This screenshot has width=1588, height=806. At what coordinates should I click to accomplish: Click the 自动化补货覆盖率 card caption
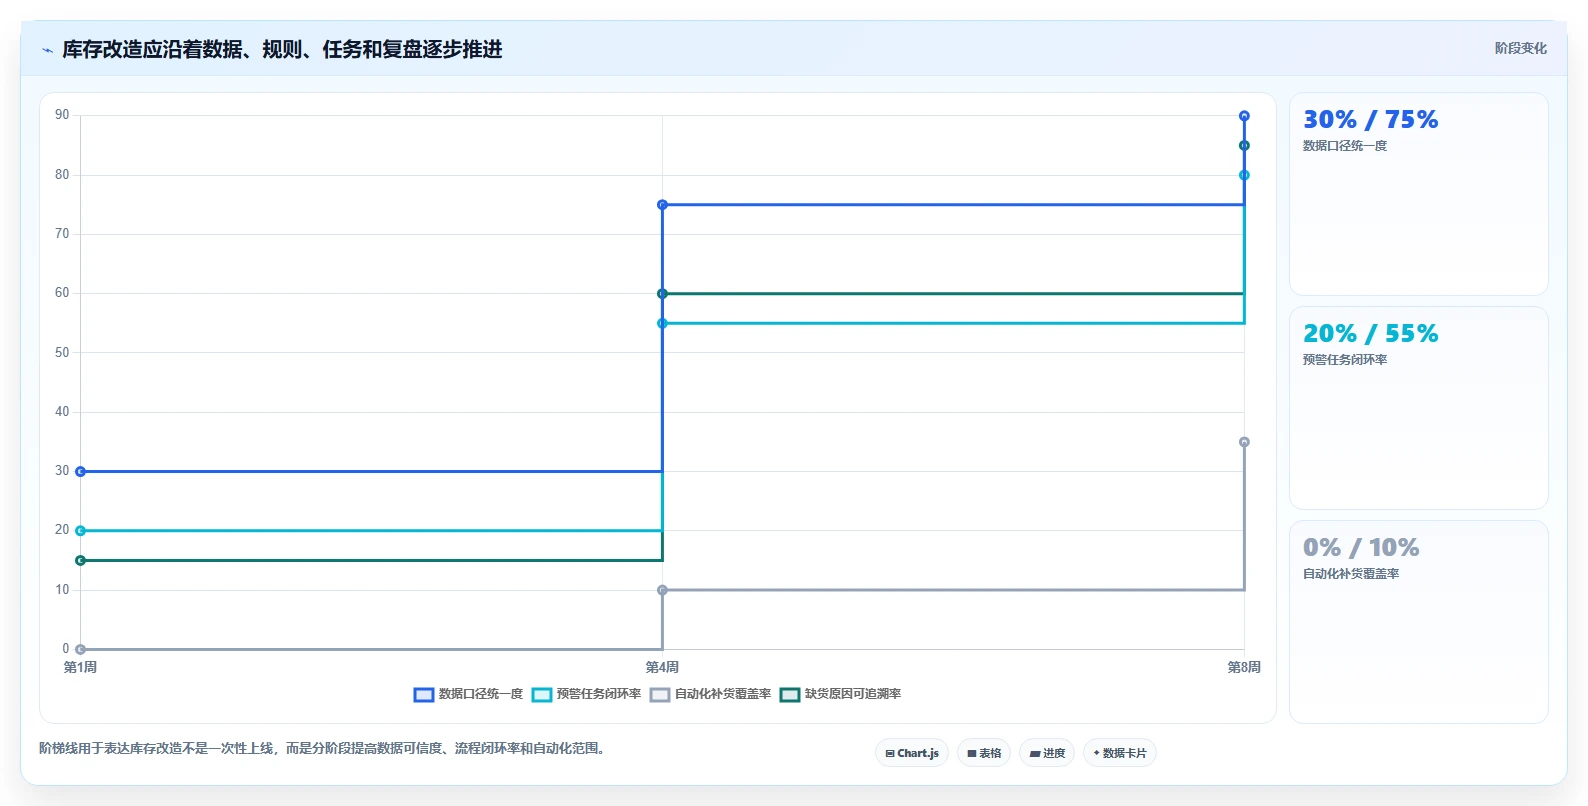click(x=1350, y=574)
